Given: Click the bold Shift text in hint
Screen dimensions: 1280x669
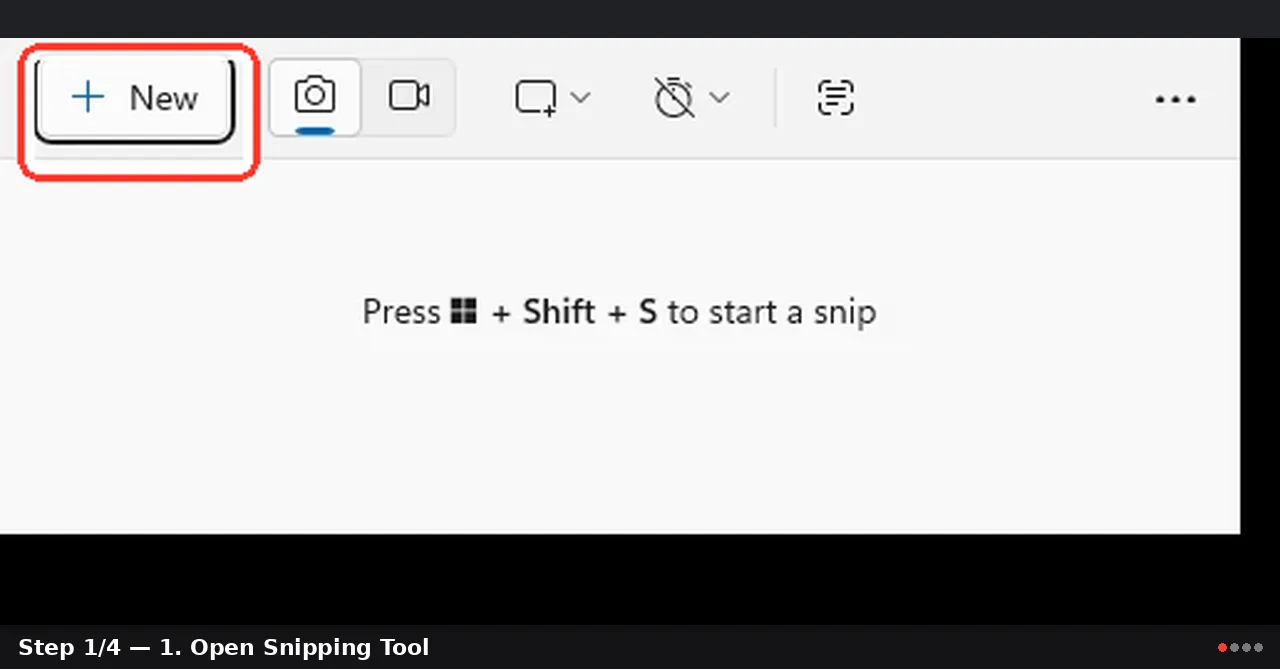Looking at the screenshot, I should 559,312.
